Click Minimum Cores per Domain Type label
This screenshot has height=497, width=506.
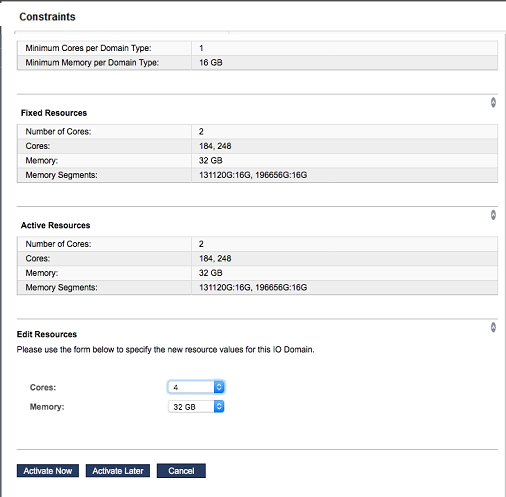88,48
